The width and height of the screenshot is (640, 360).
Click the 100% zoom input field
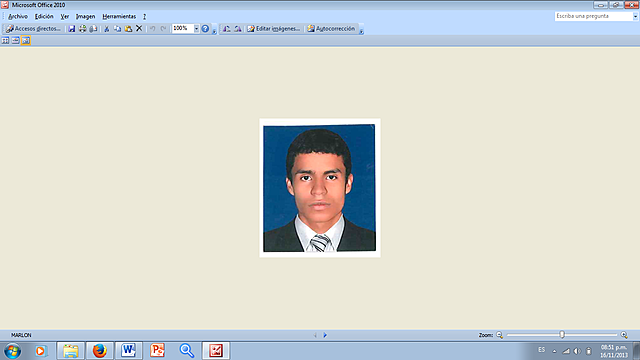click(x=182, y=29)
